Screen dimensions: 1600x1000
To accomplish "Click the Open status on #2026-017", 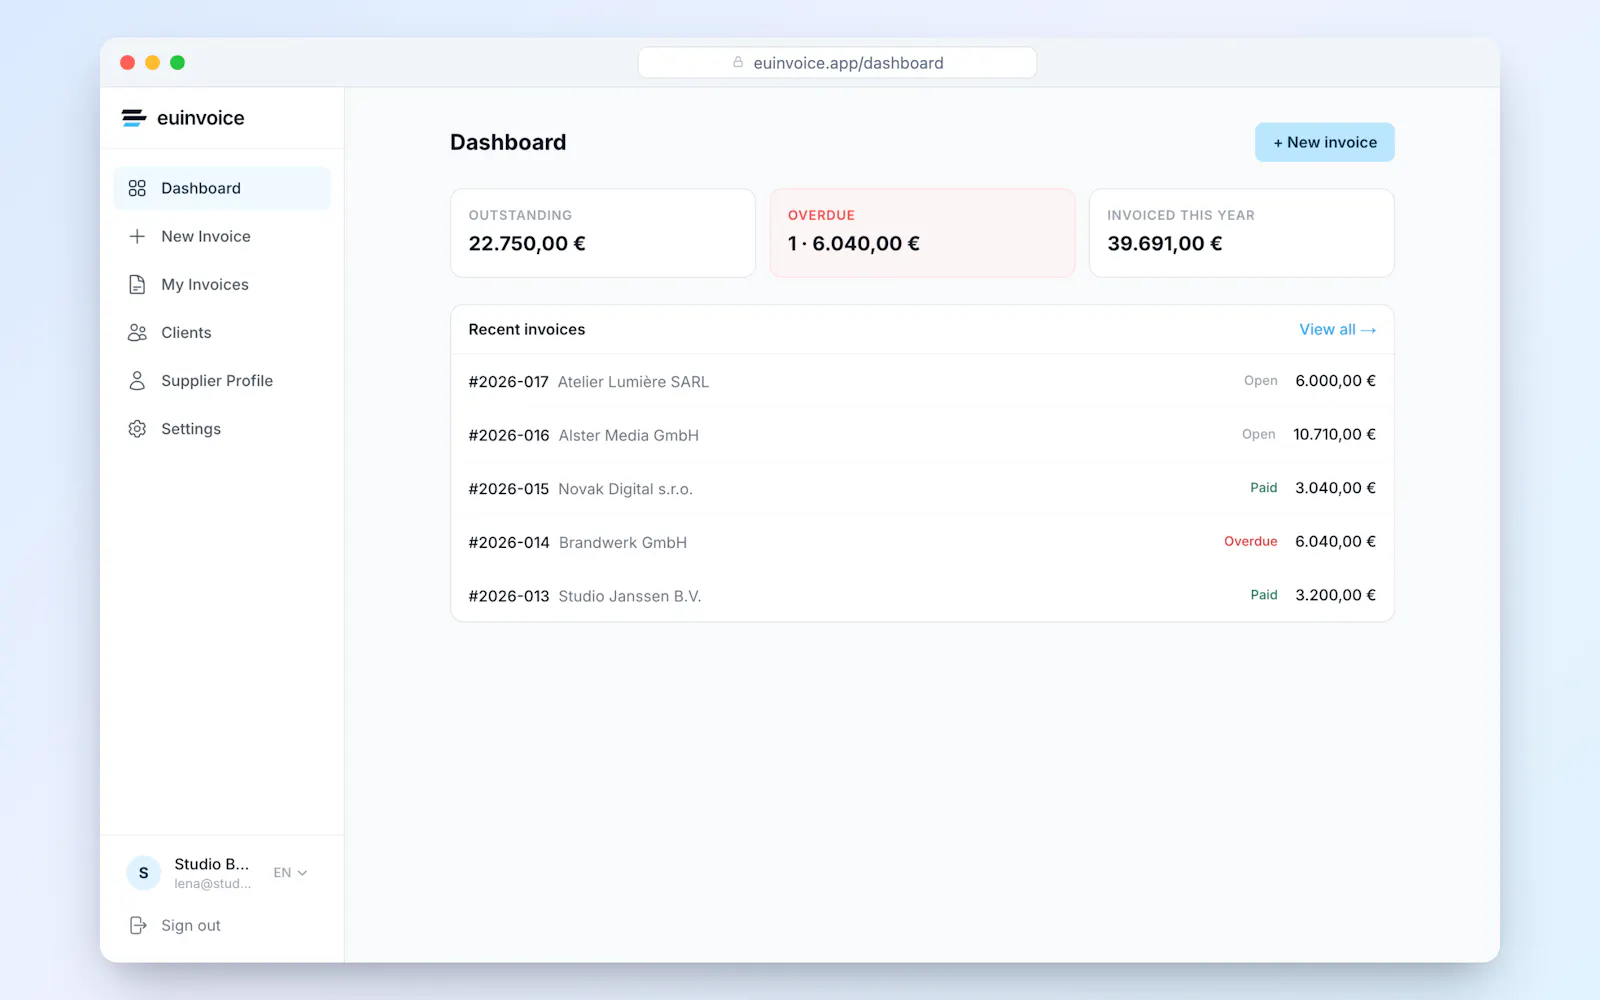I will pyautogui.click(x=1260, y=381).
